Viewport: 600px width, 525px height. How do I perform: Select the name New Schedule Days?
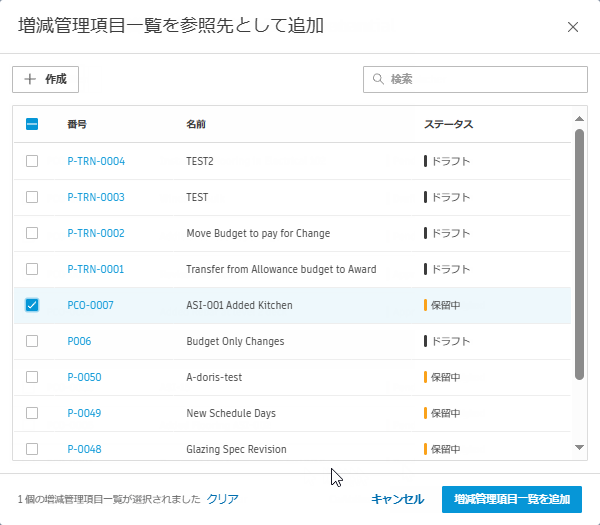(231, 413)
